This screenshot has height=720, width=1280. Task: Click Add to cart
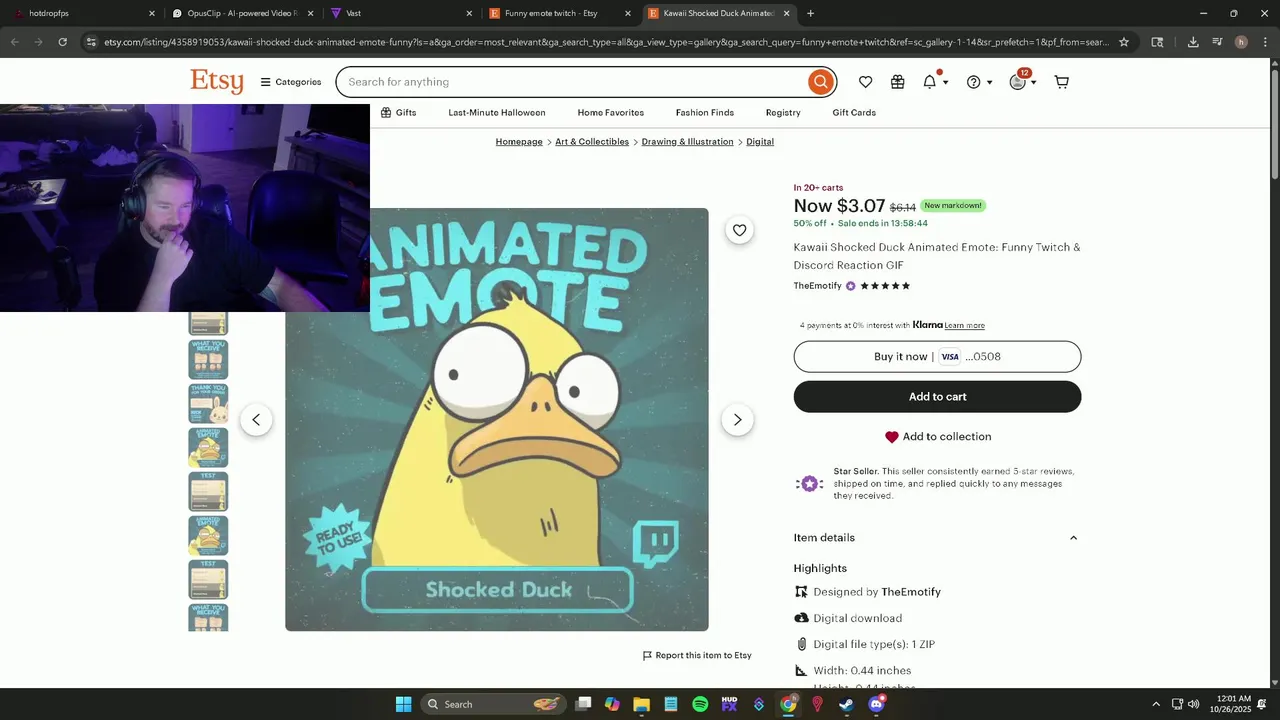click(937, 397)
